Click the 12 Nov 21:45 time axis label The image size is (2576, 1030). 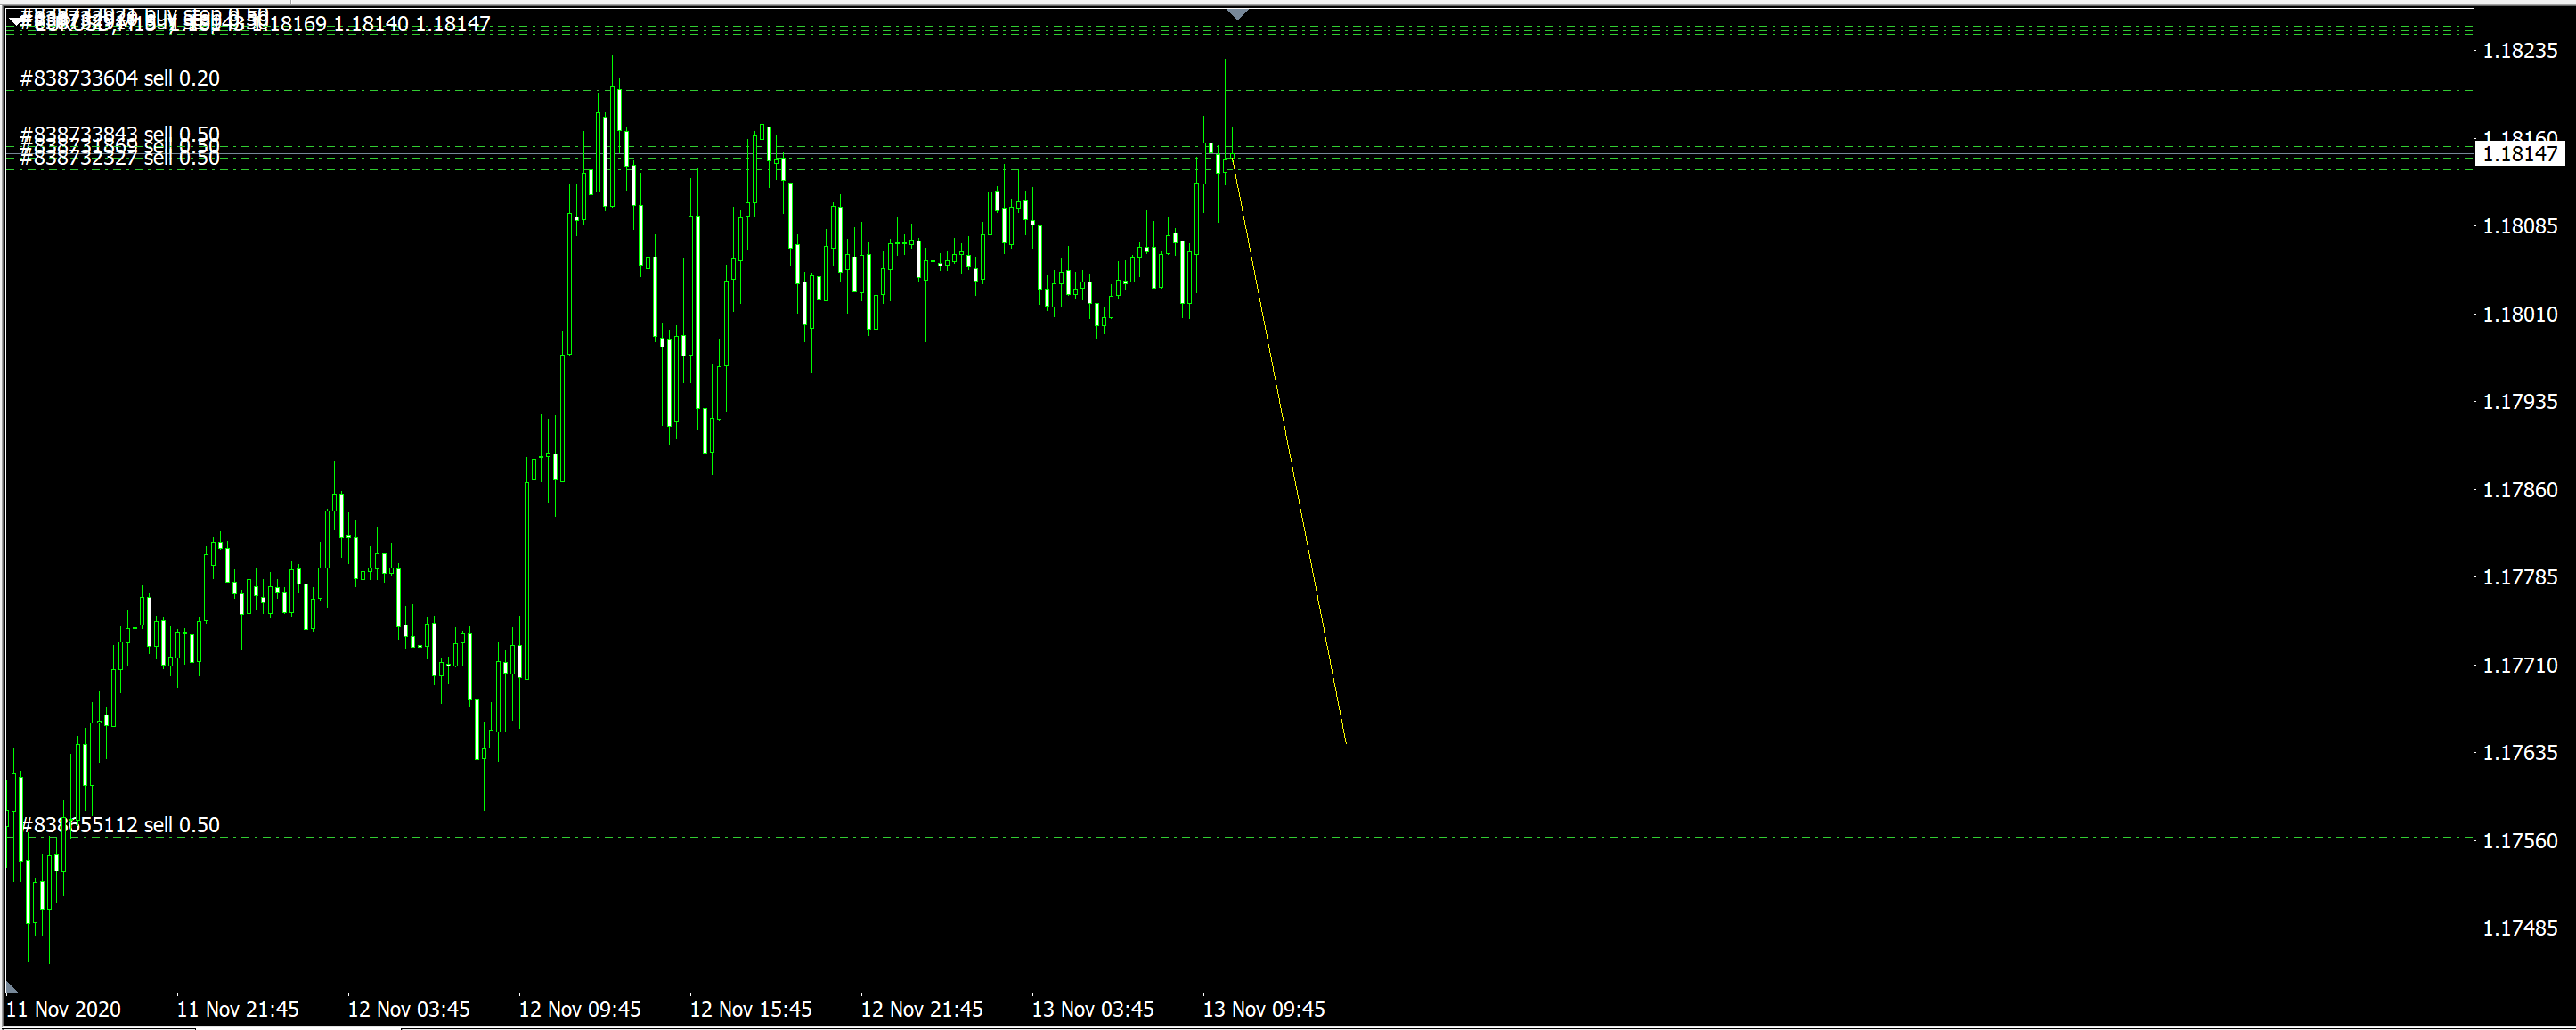921,1009
